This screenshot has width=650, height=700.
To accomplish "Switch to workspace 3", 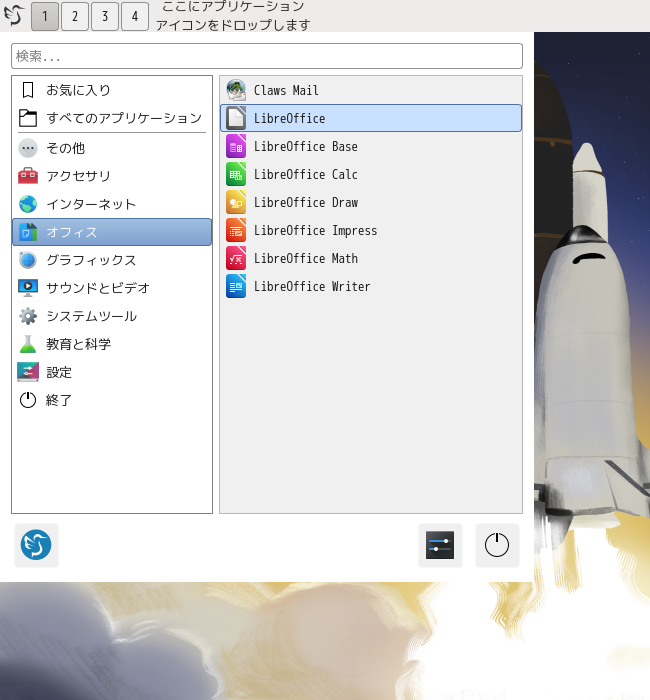I will [105, 16].
